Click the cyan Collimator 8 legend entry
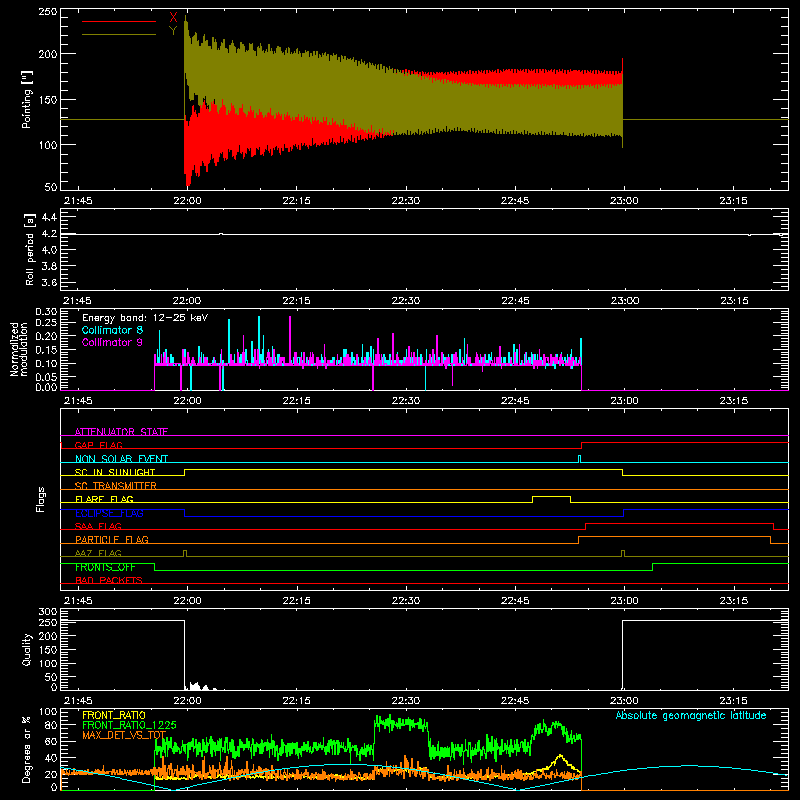The image size is (800, 800). tap(112, 330)
